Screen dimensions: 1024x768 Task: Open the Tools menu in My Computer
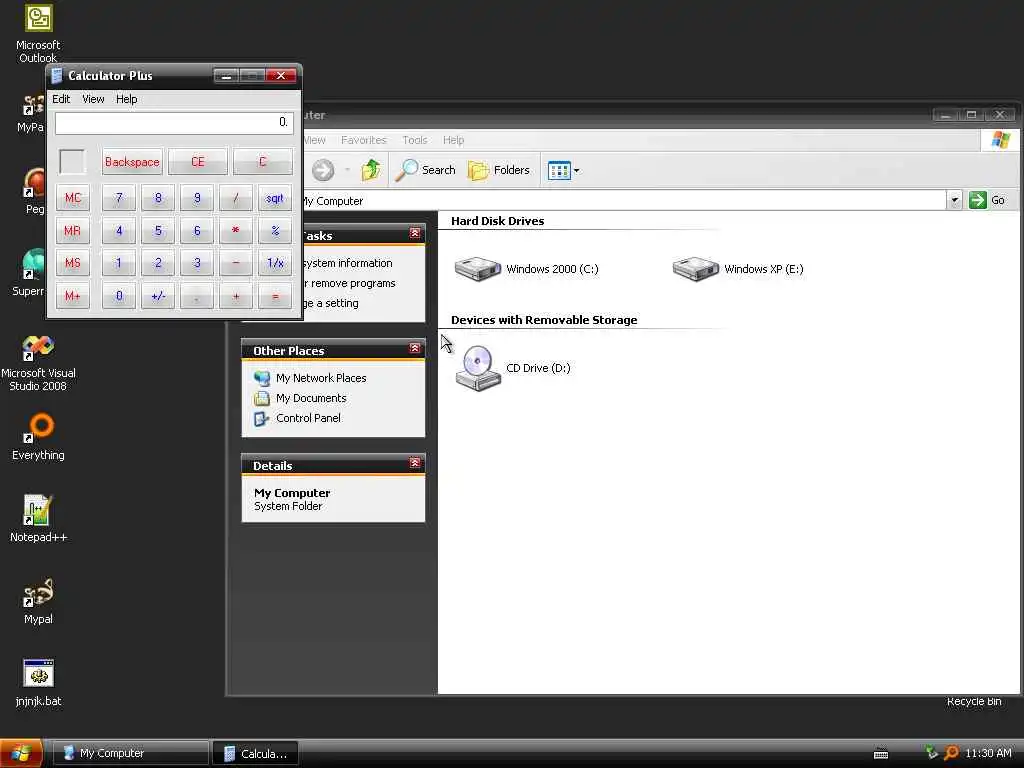coord(414,140)
